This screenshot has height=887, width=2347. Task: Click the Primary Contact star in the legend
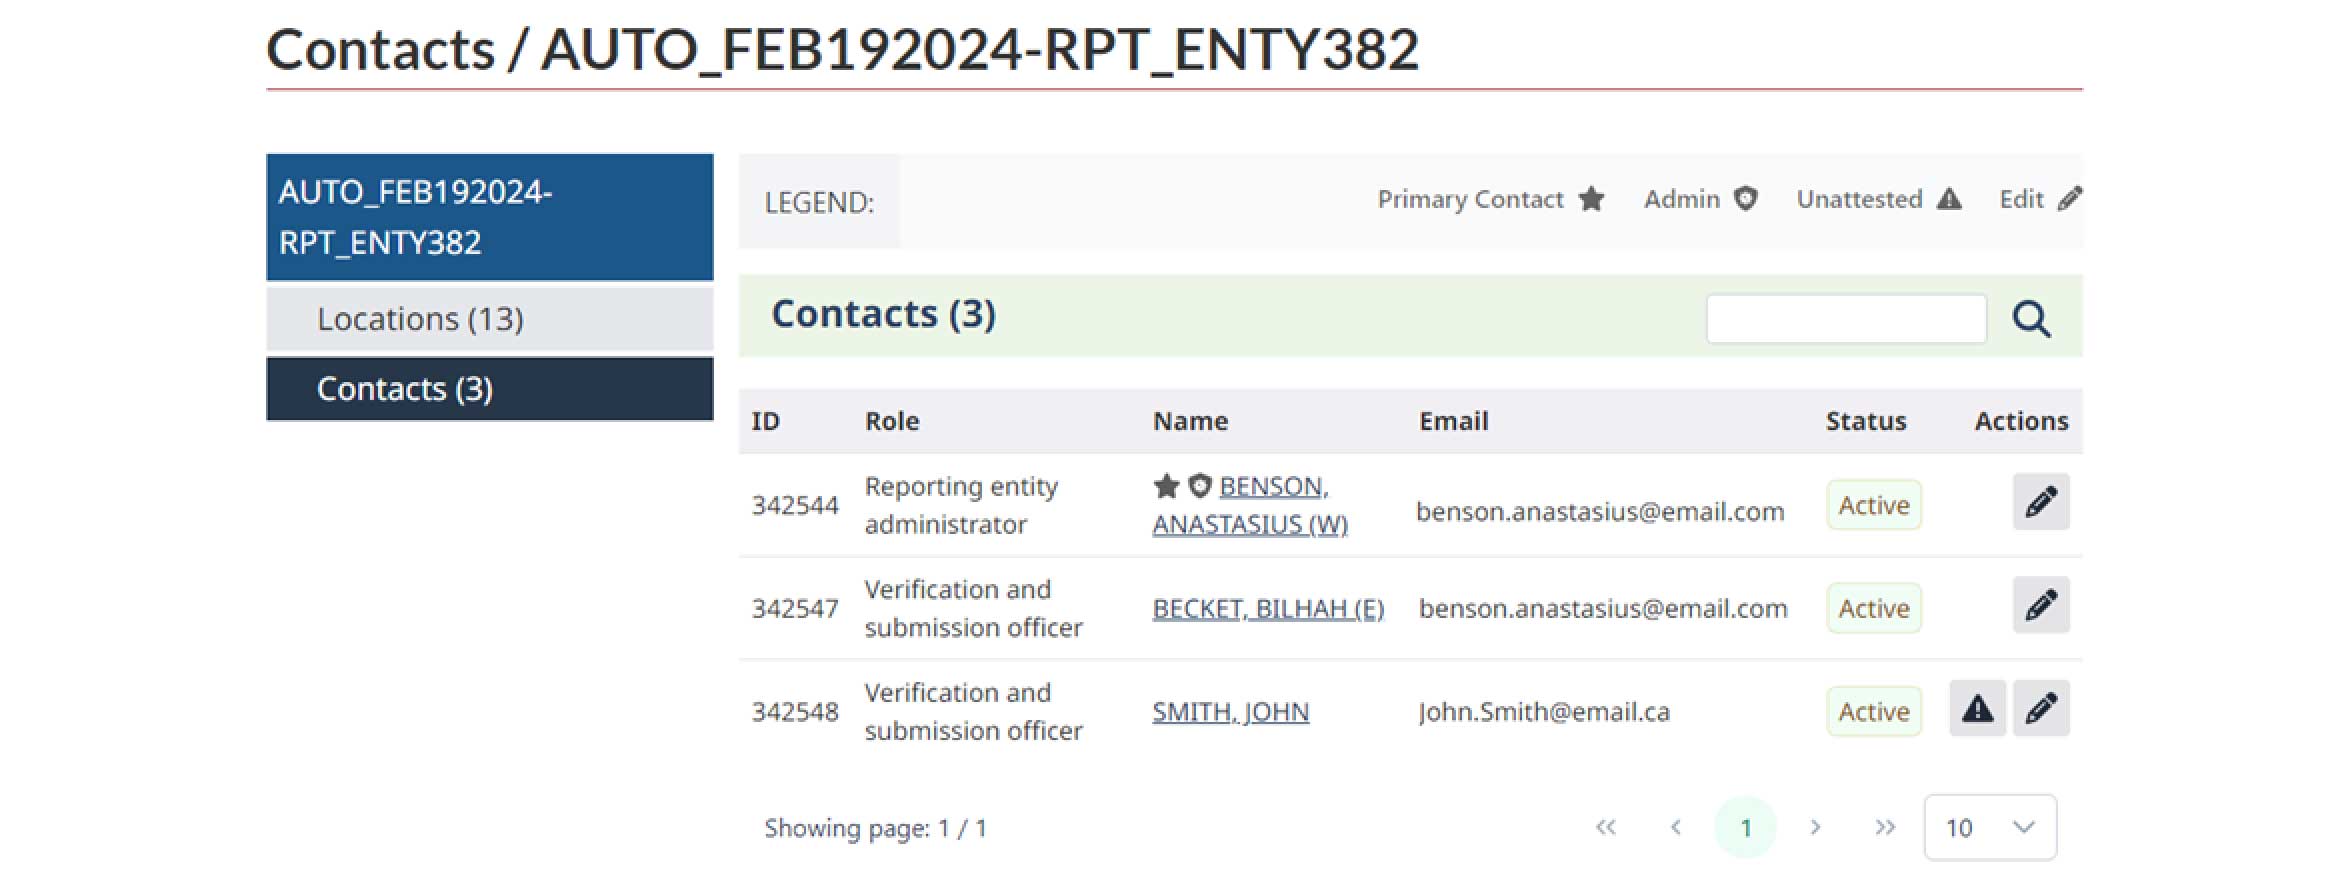tap(1591, 199)
